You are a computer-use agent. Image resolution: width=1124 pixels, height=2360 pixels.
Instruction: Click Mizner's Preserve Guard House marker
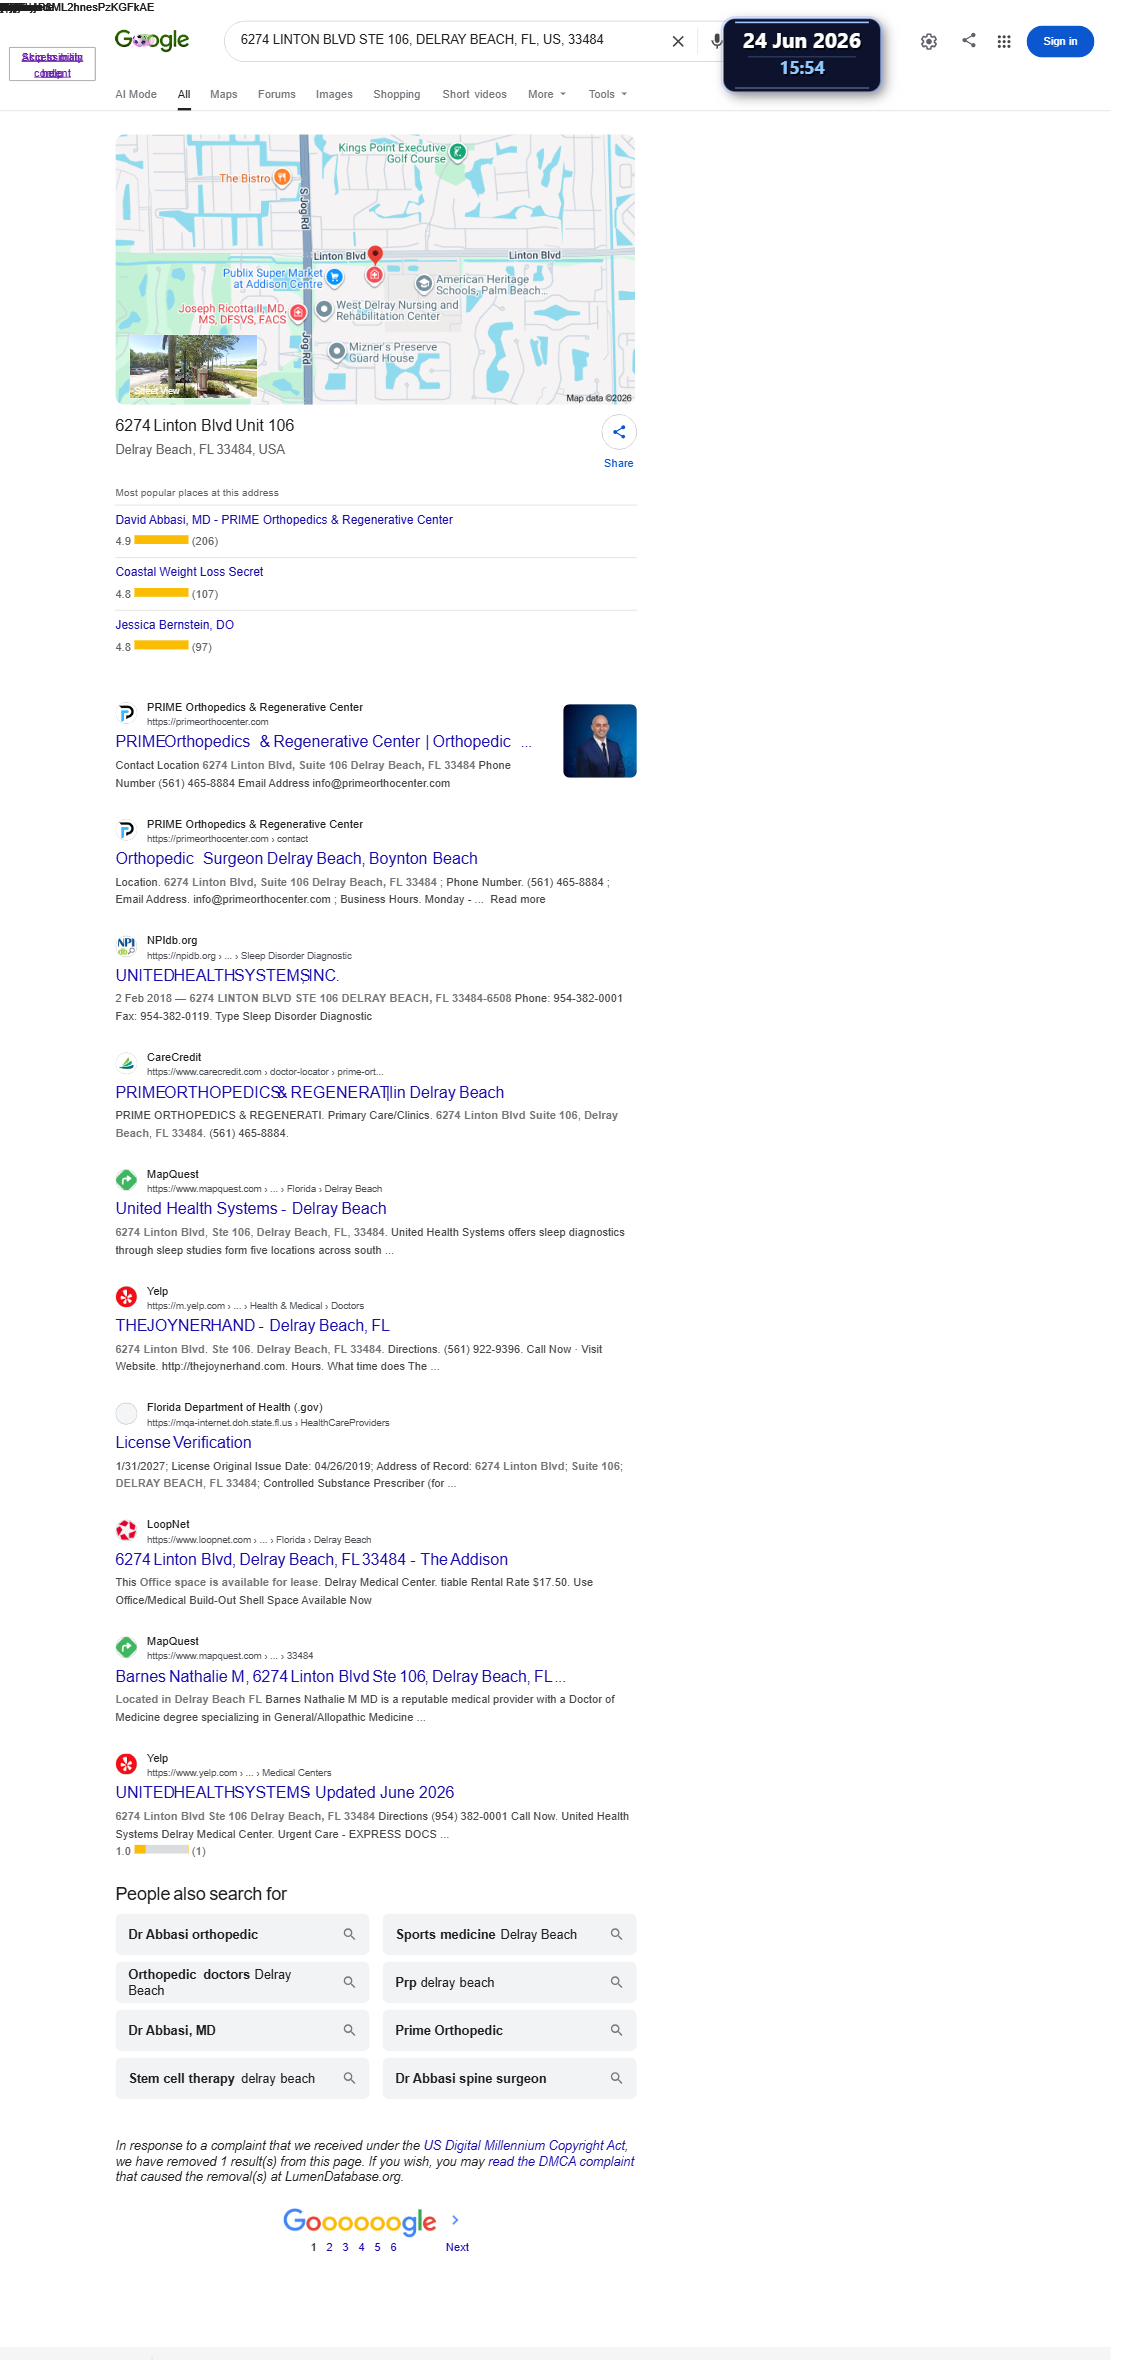click(337, 352)
